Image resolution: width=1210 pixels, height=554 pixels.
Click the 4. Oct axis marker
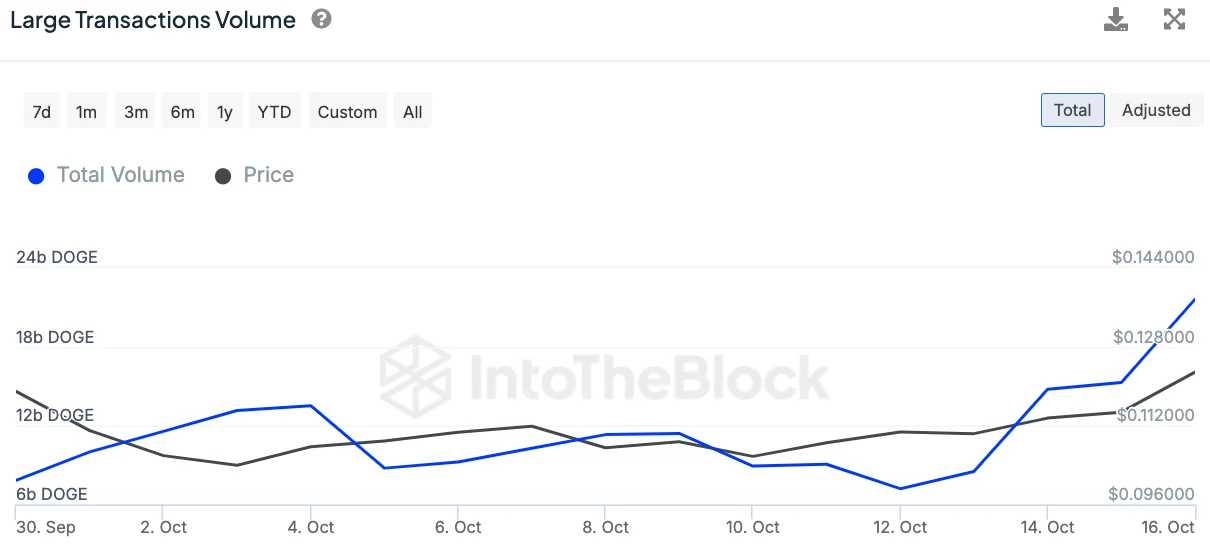311,527
